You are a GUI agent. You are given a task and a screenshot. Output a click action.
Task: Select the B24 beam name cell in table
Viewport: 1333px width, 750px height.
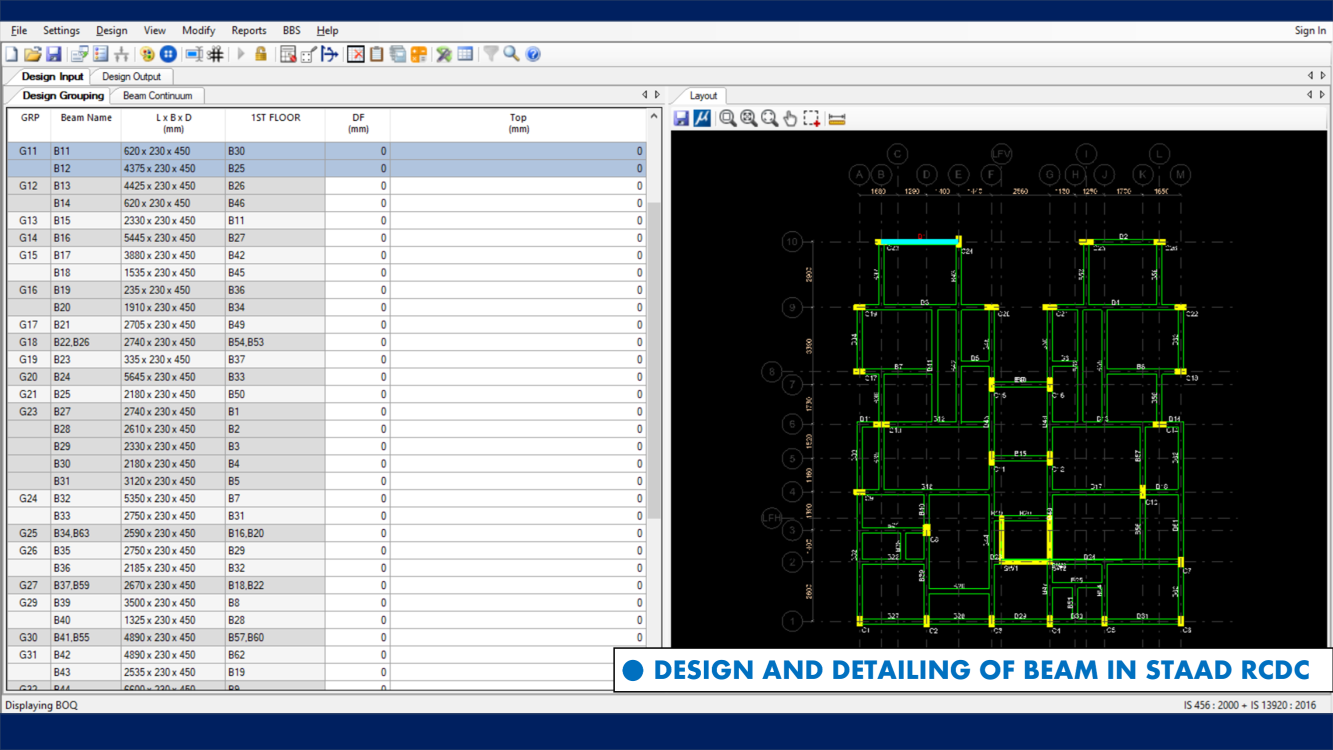(62, 377)
